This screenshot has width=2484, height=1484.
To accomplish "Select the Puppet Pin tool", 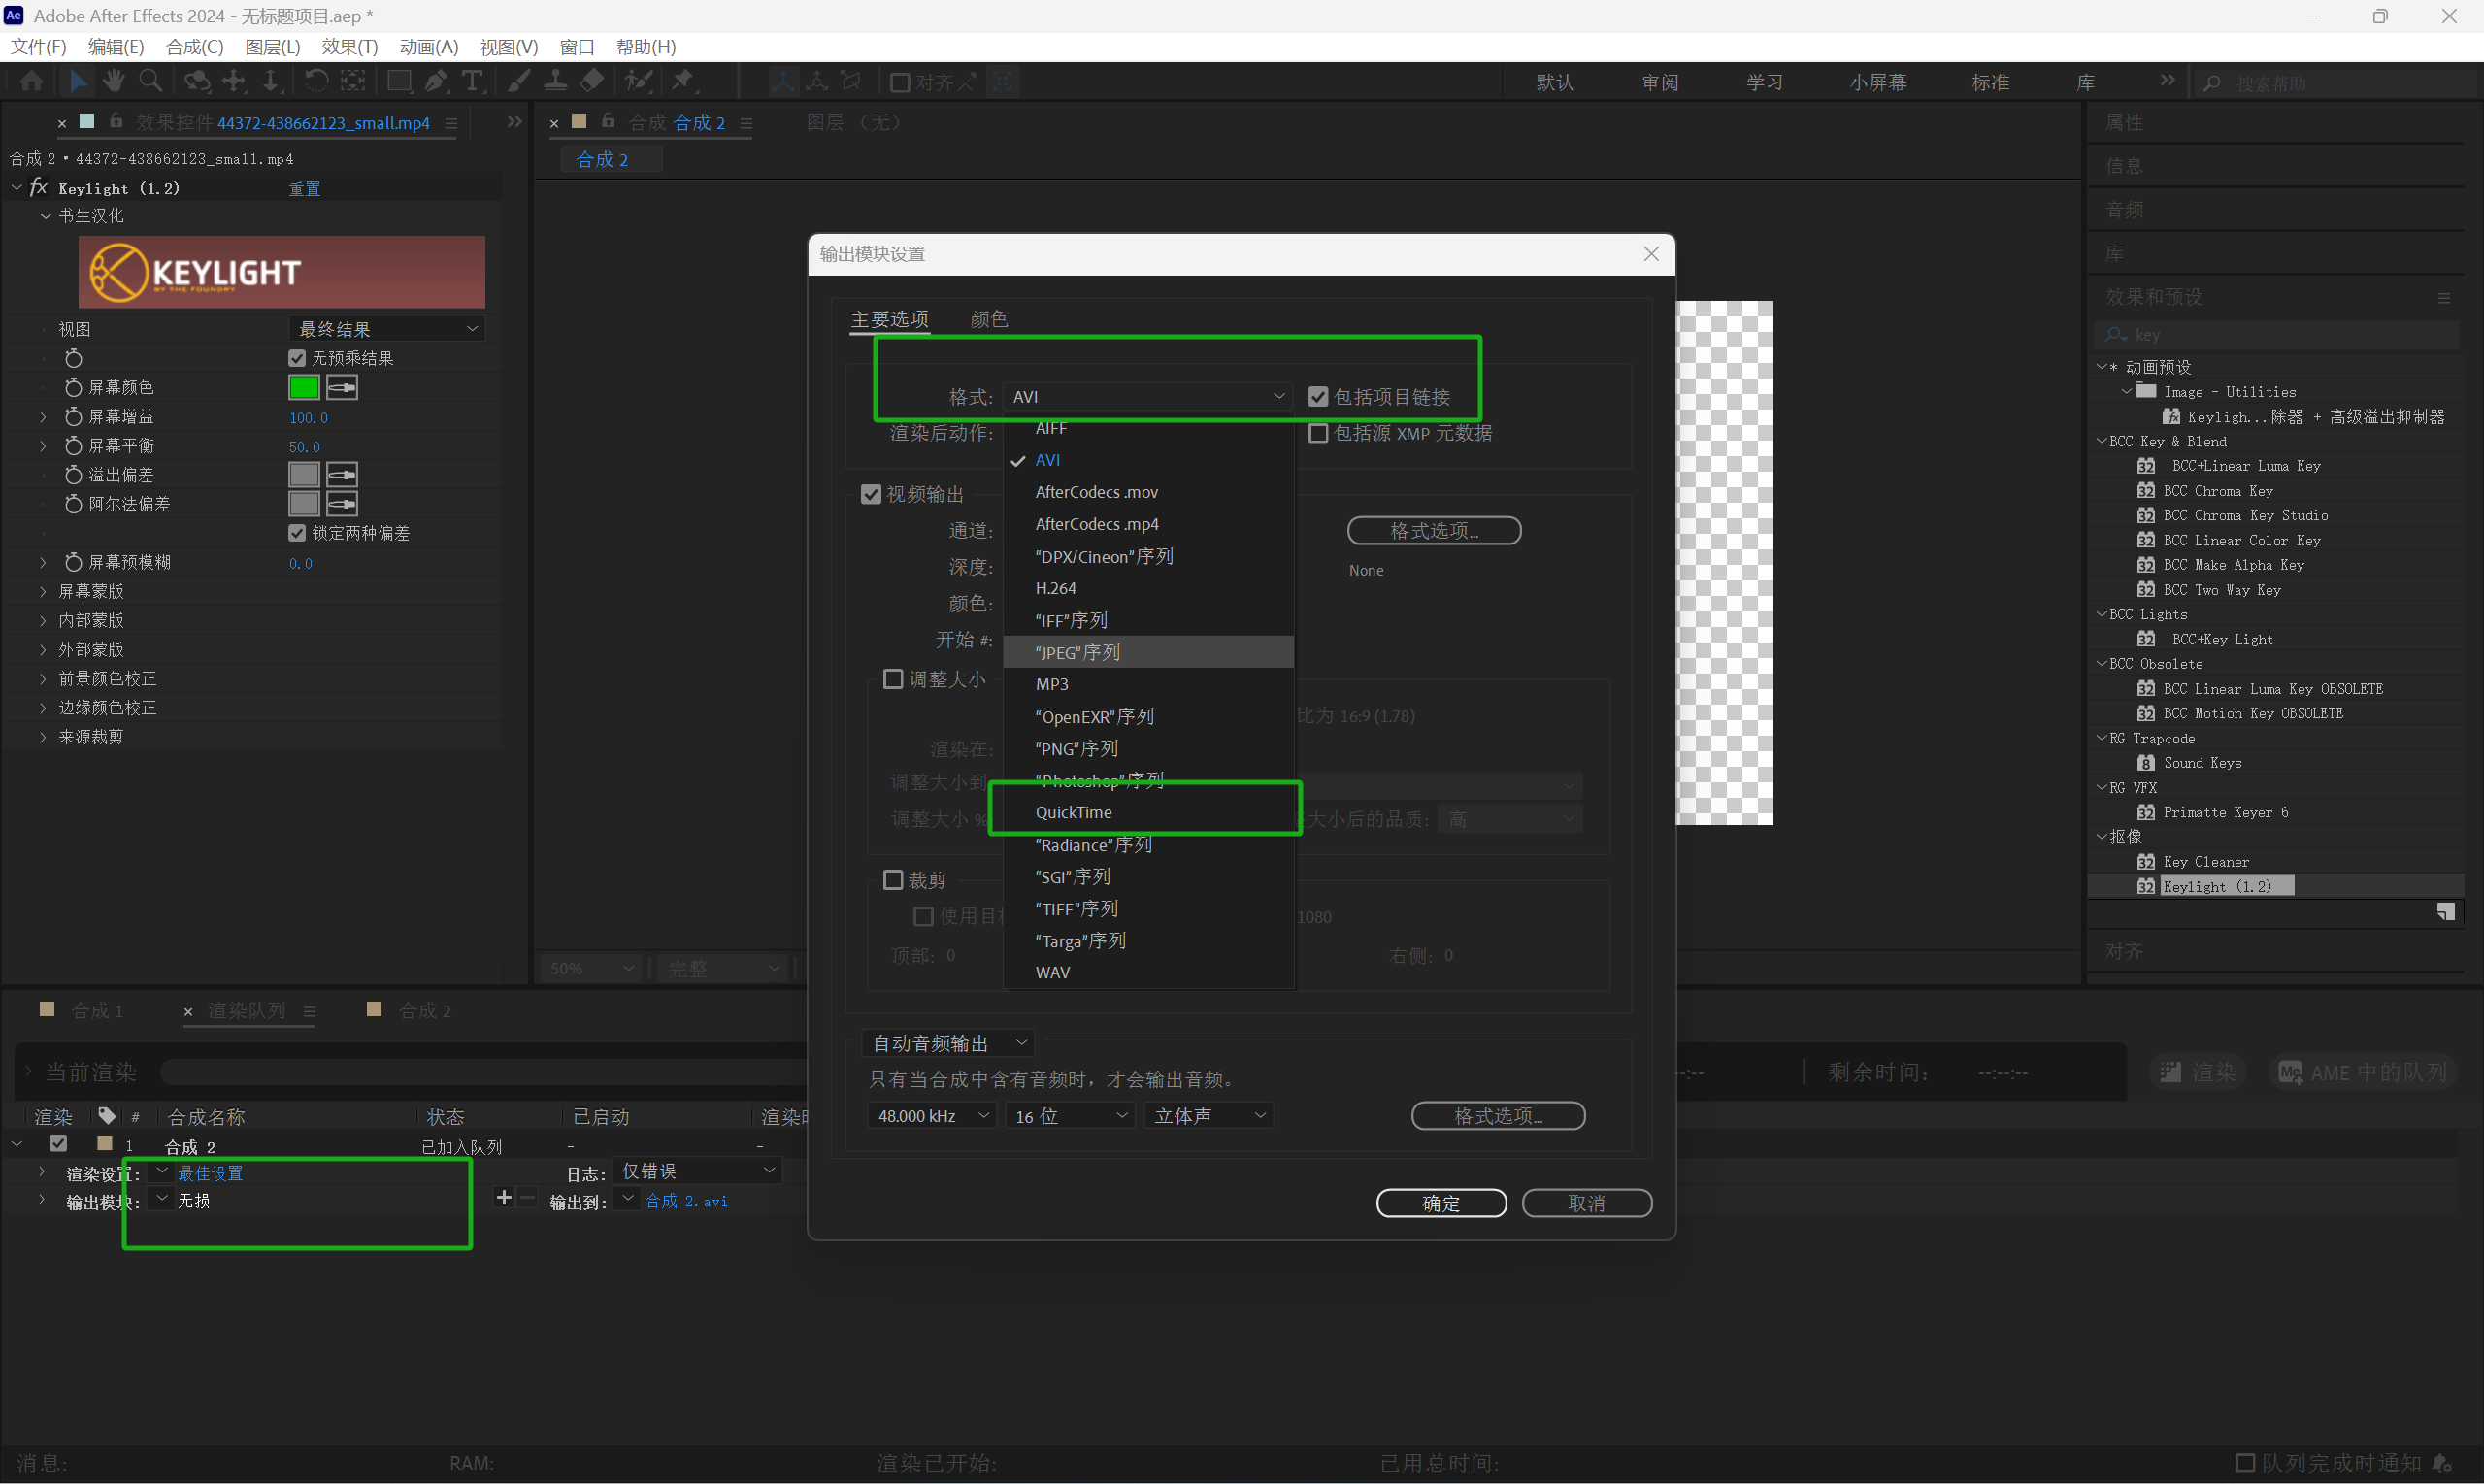I will pos(684,81).
